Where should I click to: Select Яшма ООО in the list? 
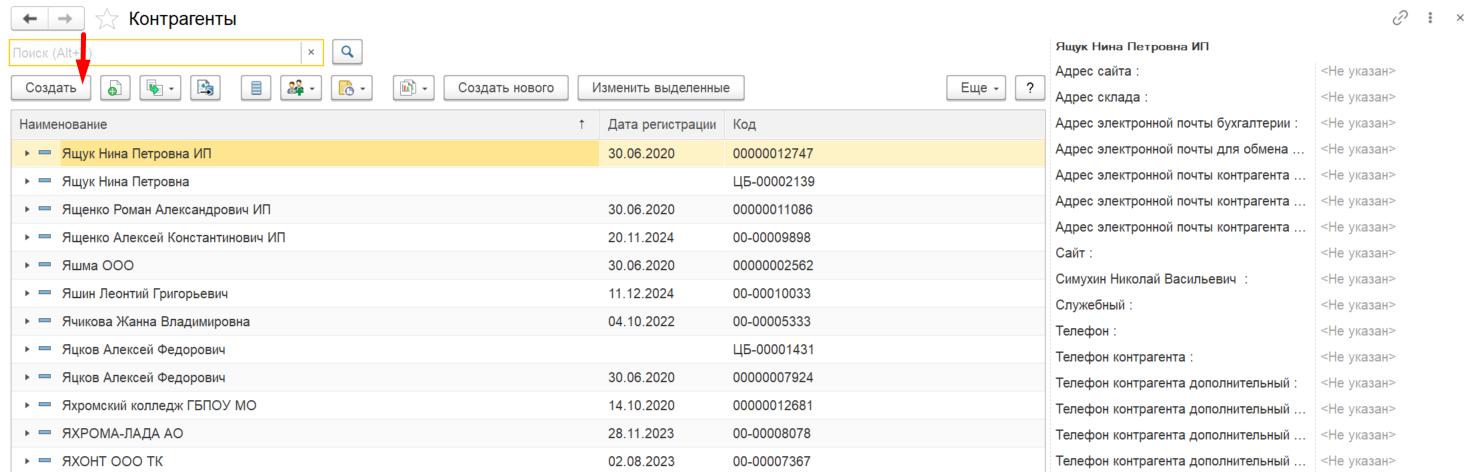tap(98, 266)
